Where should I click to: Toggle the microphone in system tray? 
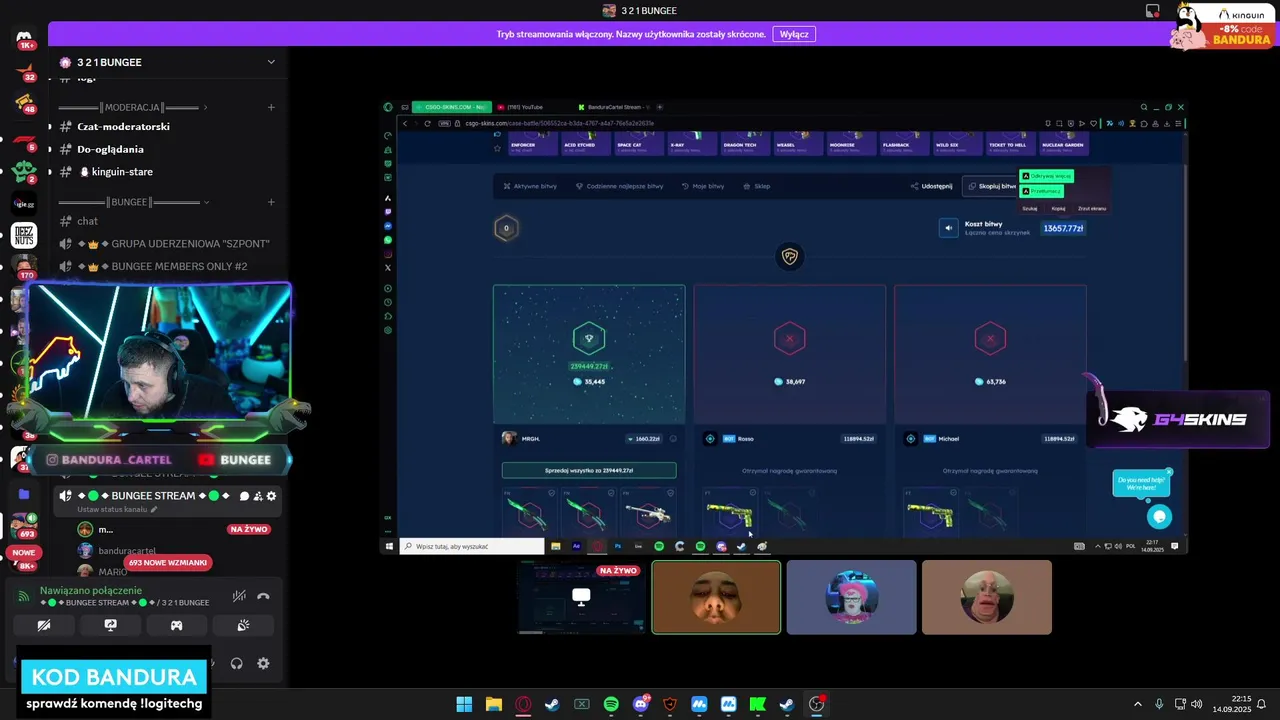click(1159, 704)
